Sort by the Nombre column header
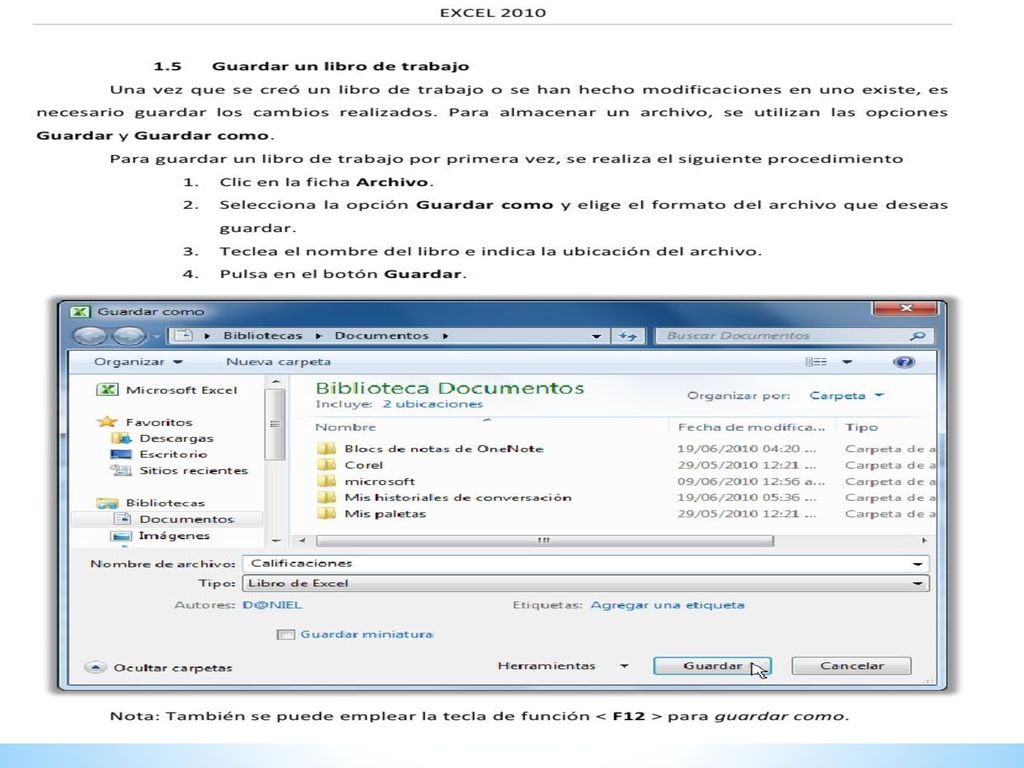The image size is (1024, 768). tap(345, 427)
